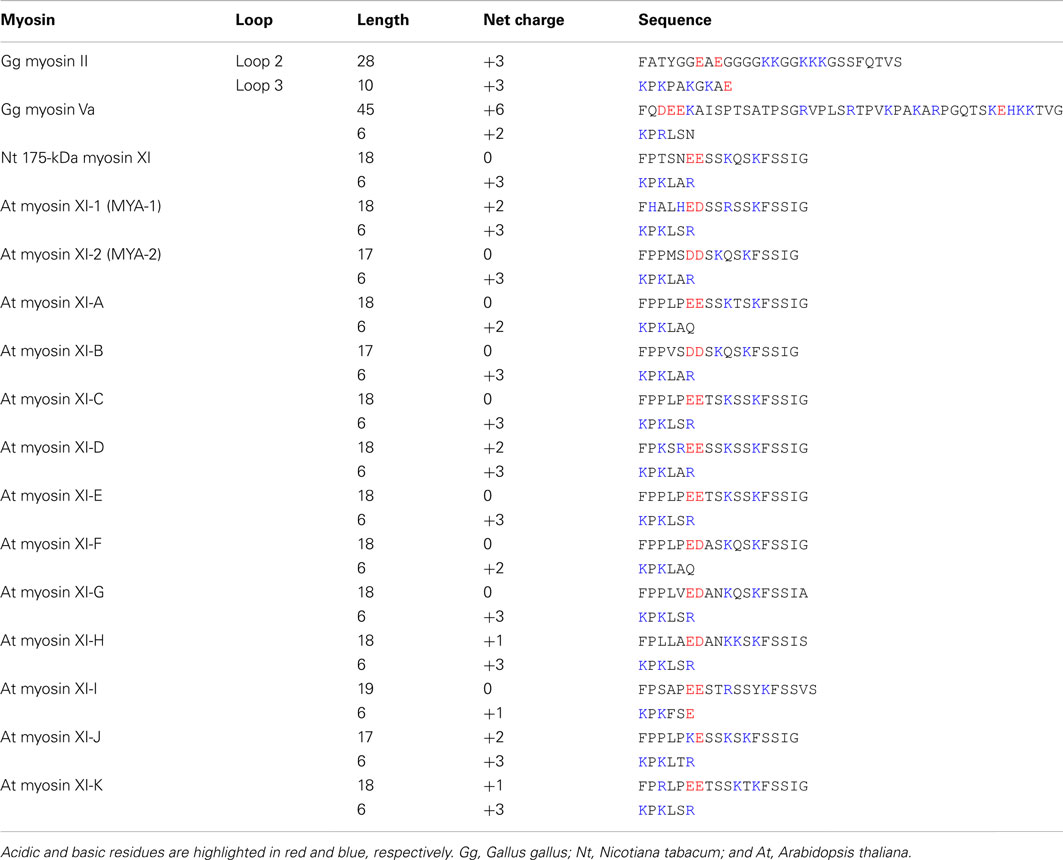1063x860 pixels.
Task: Select the Gg myosin II row label
Action: [44, 62]
